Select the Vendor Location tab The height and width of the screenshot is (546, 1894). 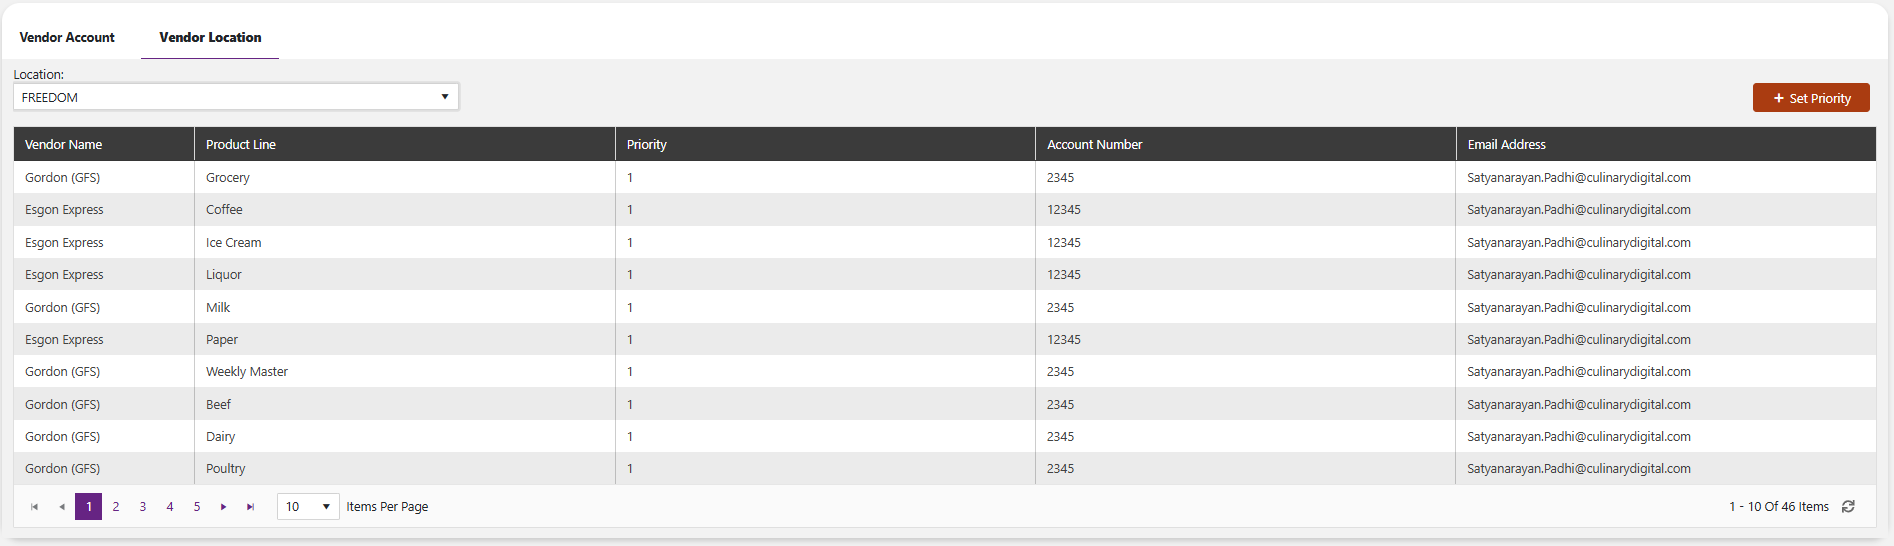[210, 37]
